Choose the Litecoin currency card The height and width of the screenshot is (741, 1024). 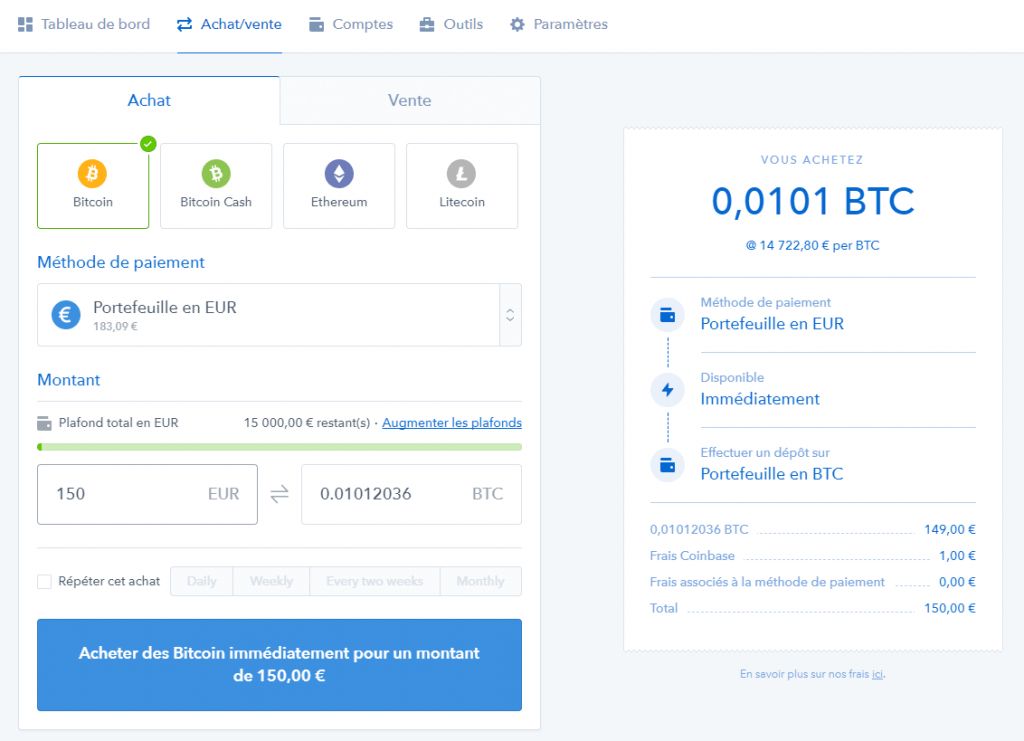[x=462, y=186]
